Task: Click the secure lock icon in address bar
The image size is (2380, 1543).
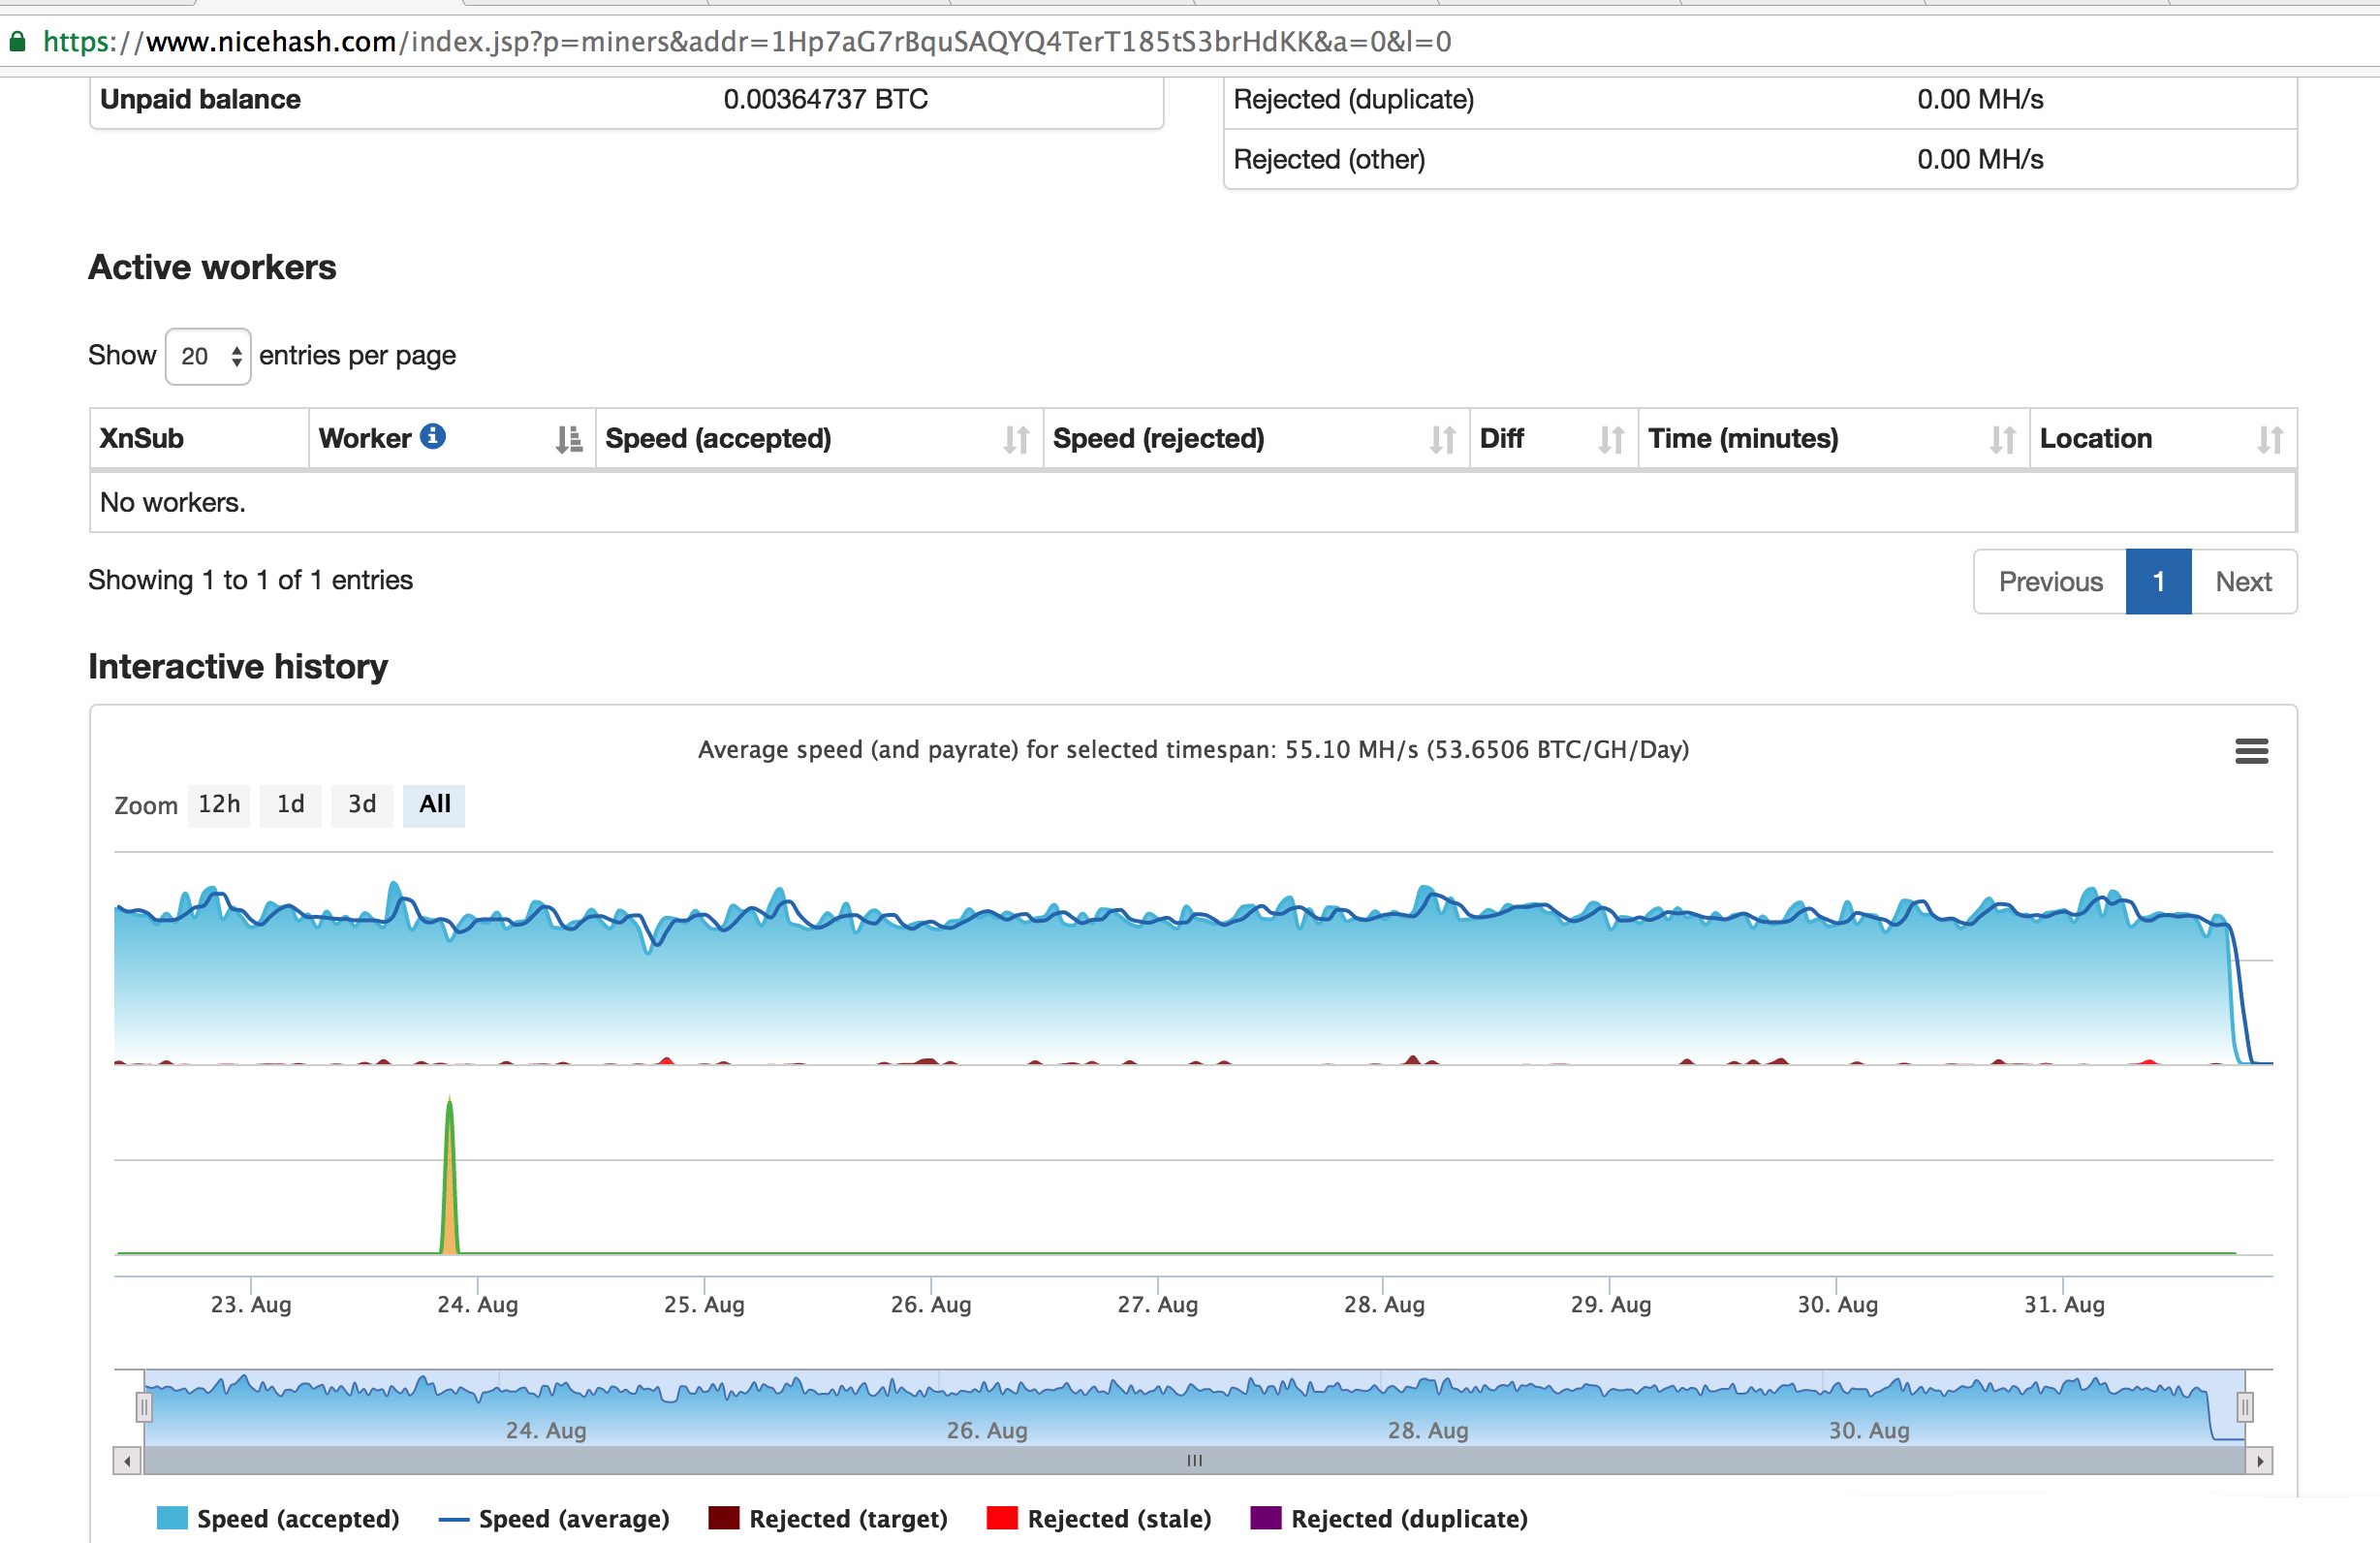Action: point(17,41)
